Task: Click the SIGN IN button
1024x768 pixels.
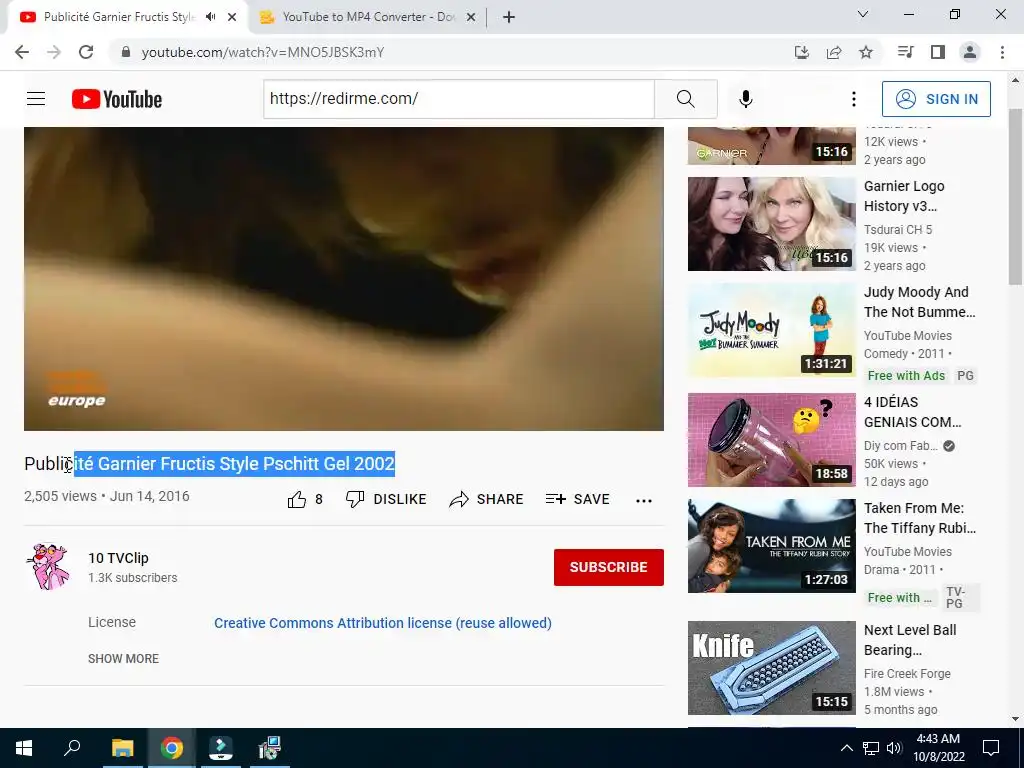Action: [x=936, y=99]
